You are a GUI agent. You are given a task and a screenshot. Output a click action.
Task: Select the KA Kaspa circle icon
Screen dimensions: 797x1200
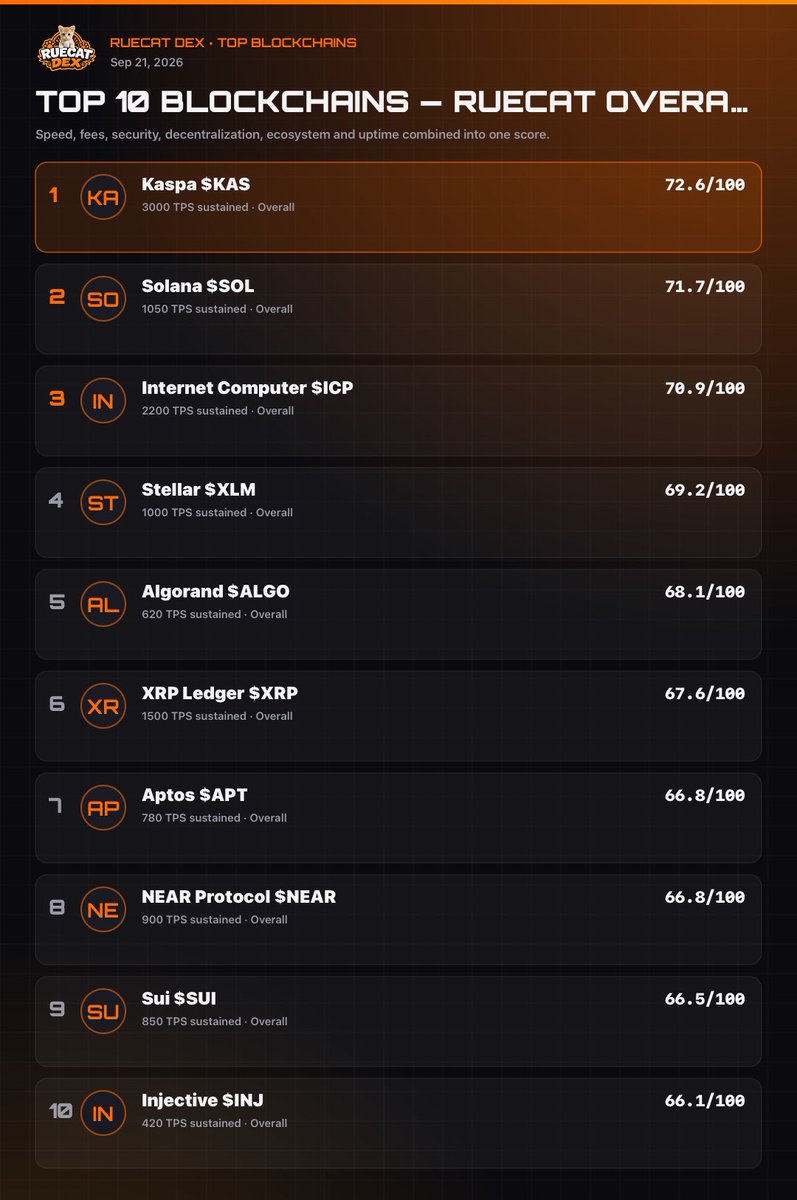click(x=103, y=198)
